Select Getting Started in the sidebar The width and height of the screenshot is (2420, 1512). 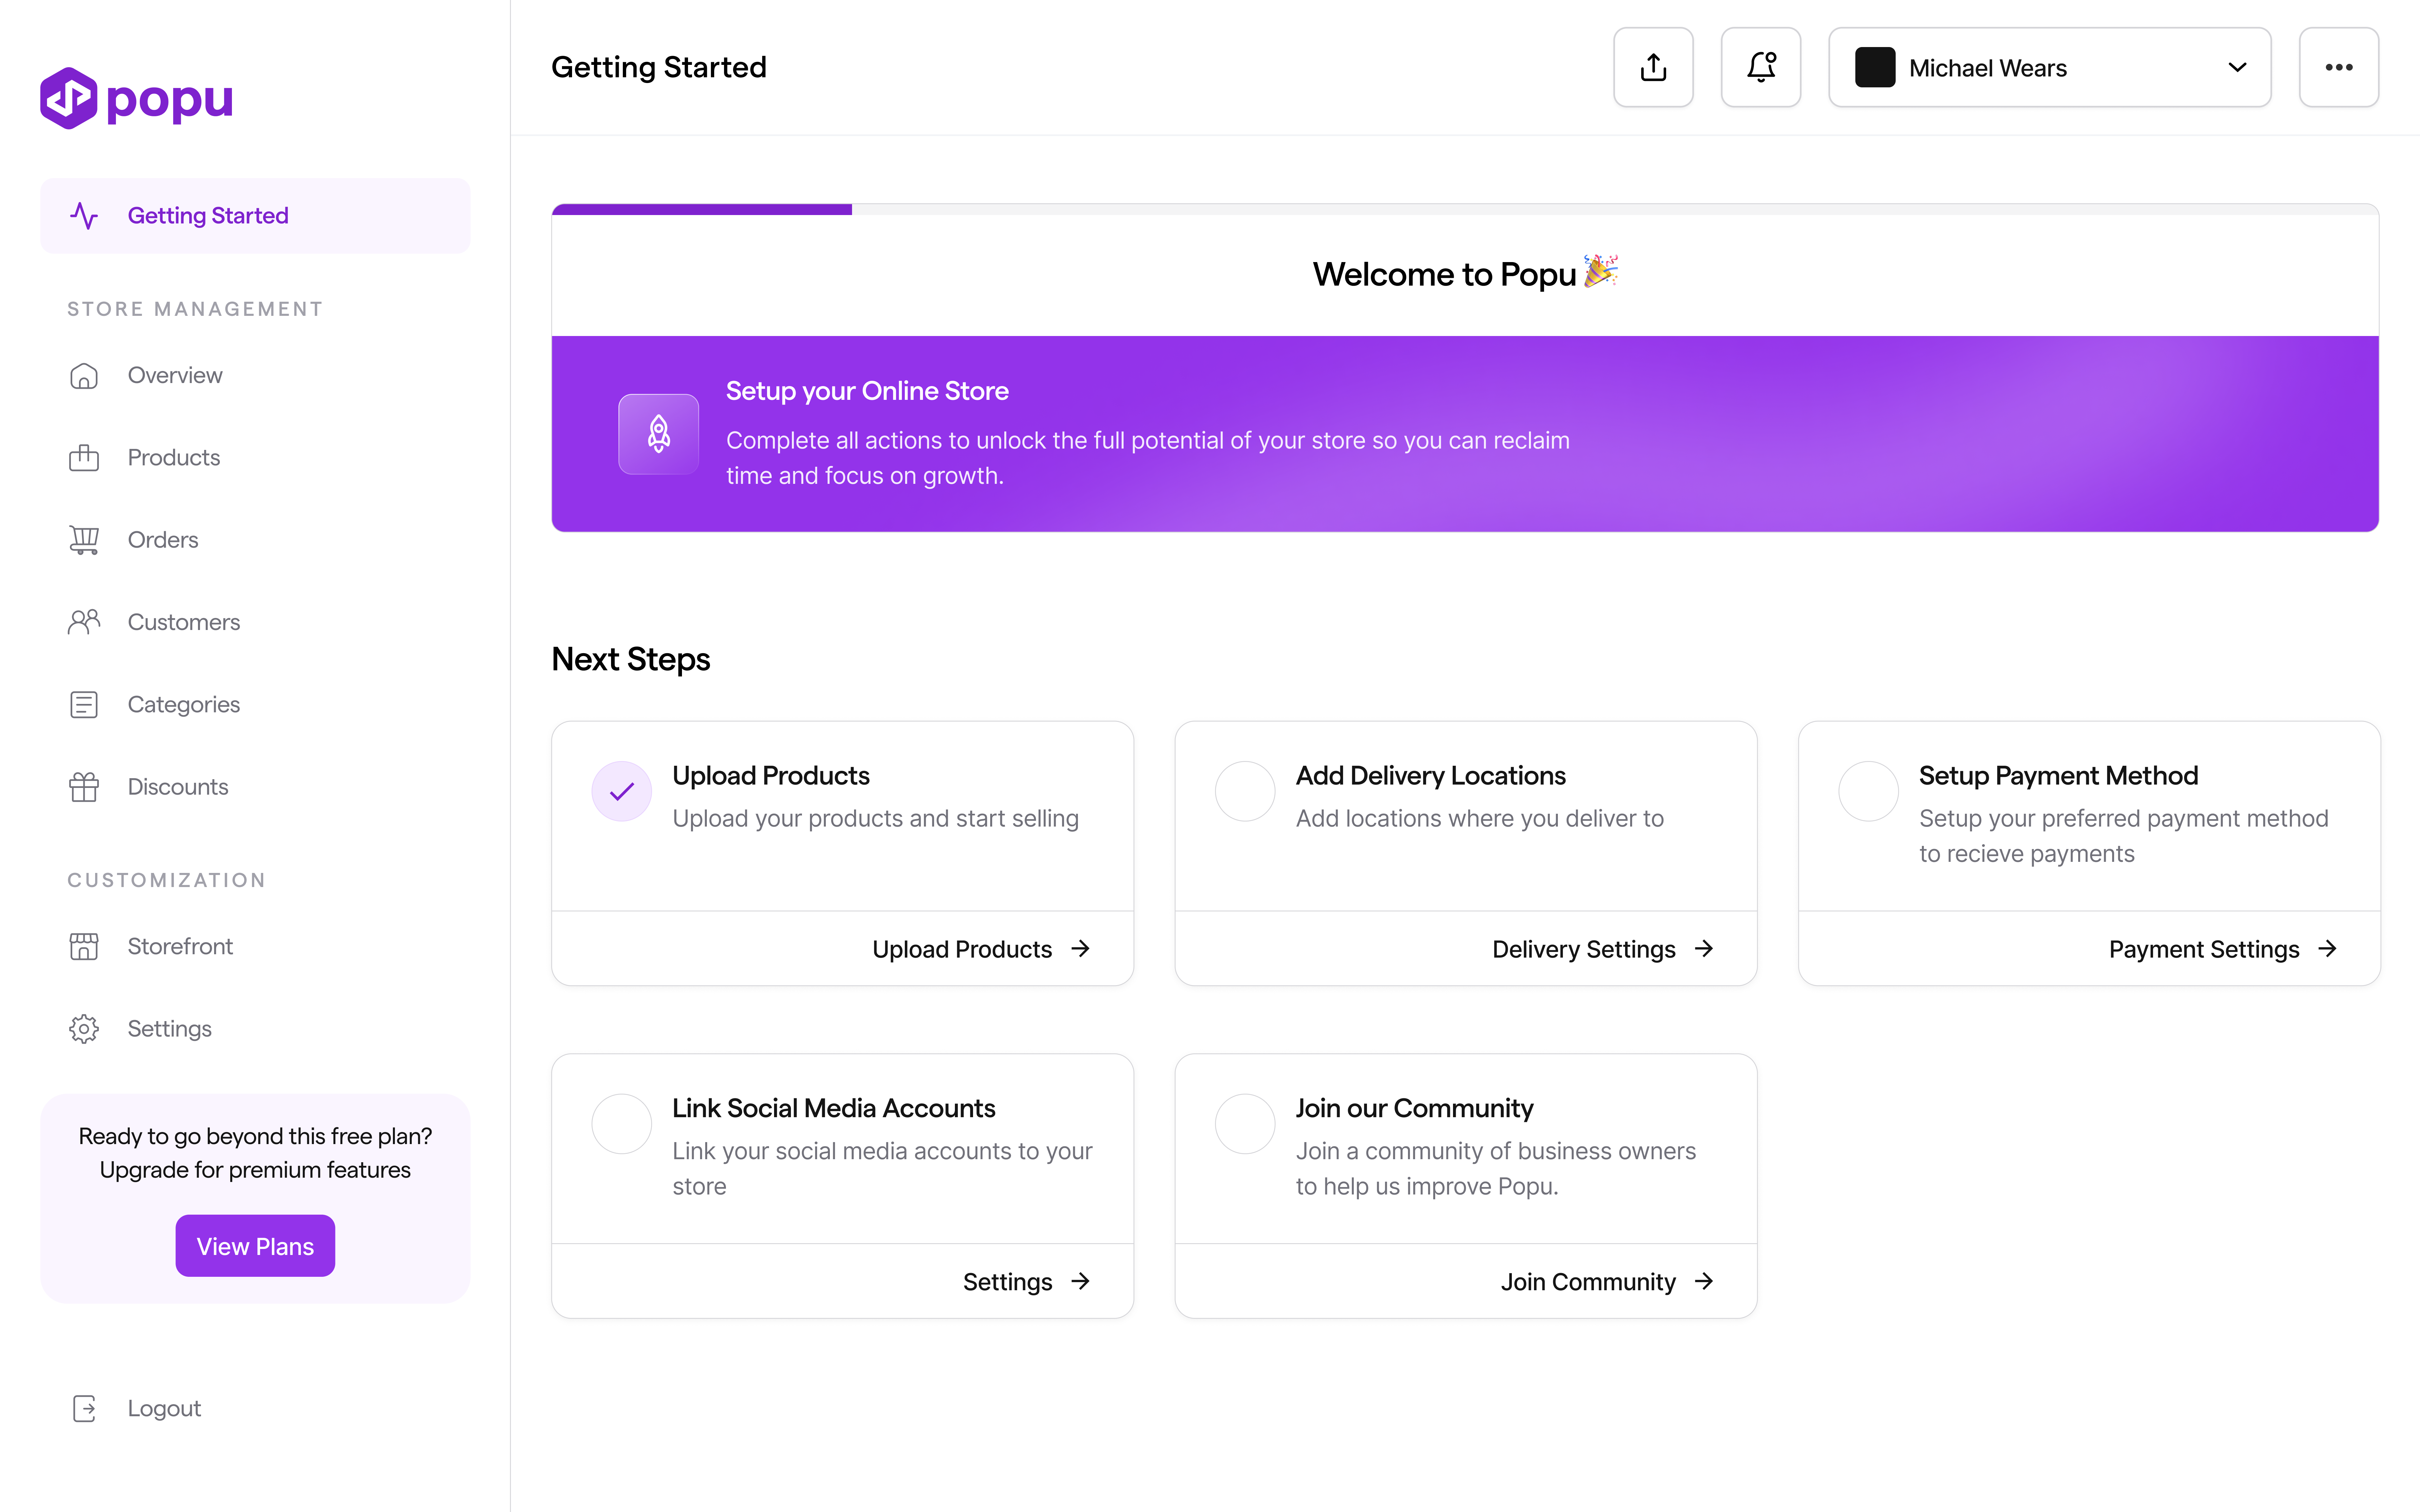pyautogui.click(x=255, y=216)
